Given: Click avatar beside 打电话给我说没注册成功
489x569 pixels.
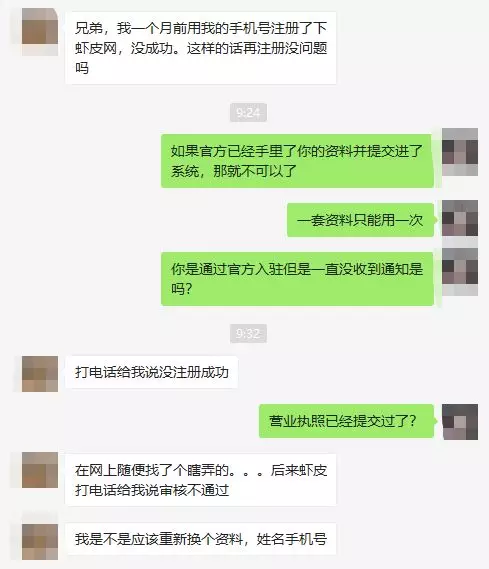Looking at the screenshot, I should (40, 374).
